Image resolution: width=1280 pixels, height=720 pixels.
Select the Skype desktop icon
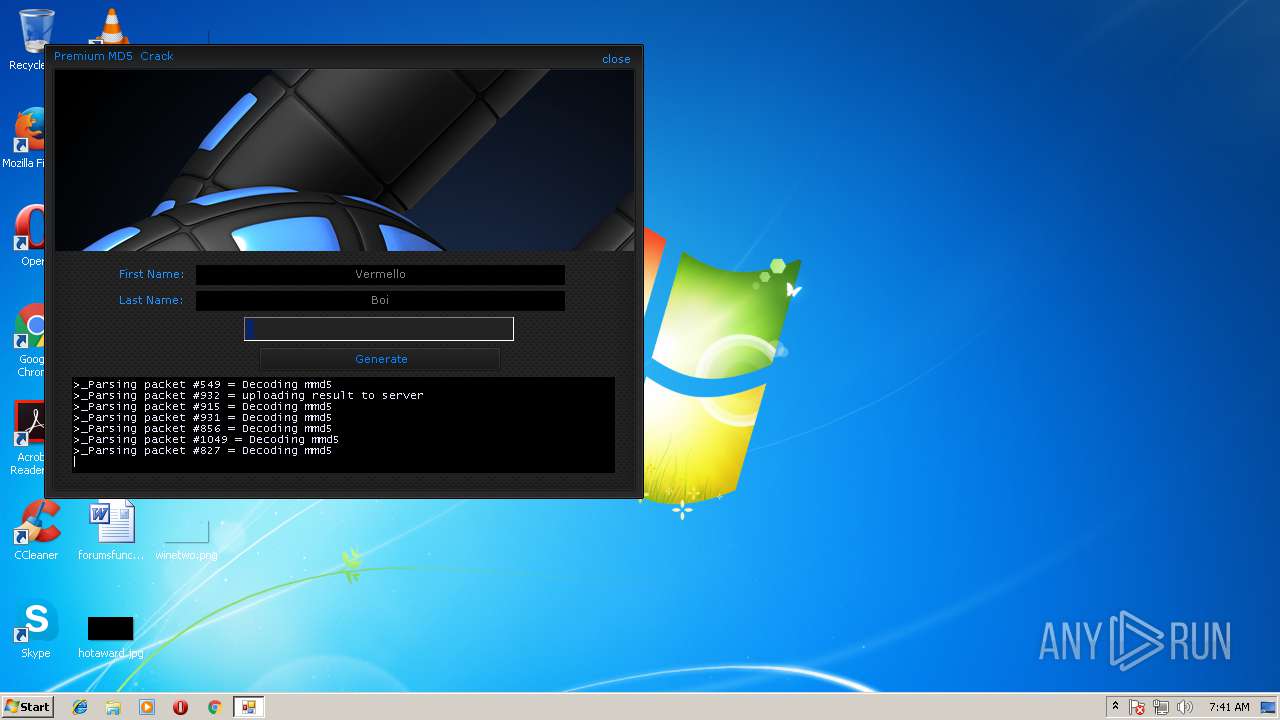36,628
